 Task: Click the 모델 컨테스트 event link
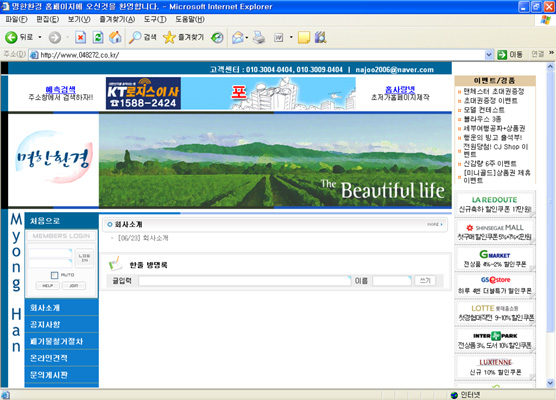tap(484, 110)
